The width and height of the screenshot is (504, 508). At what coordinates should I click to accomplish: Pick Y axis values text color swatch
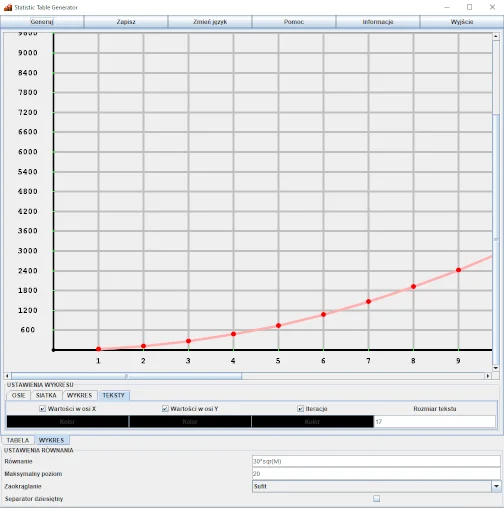point(190,422)
